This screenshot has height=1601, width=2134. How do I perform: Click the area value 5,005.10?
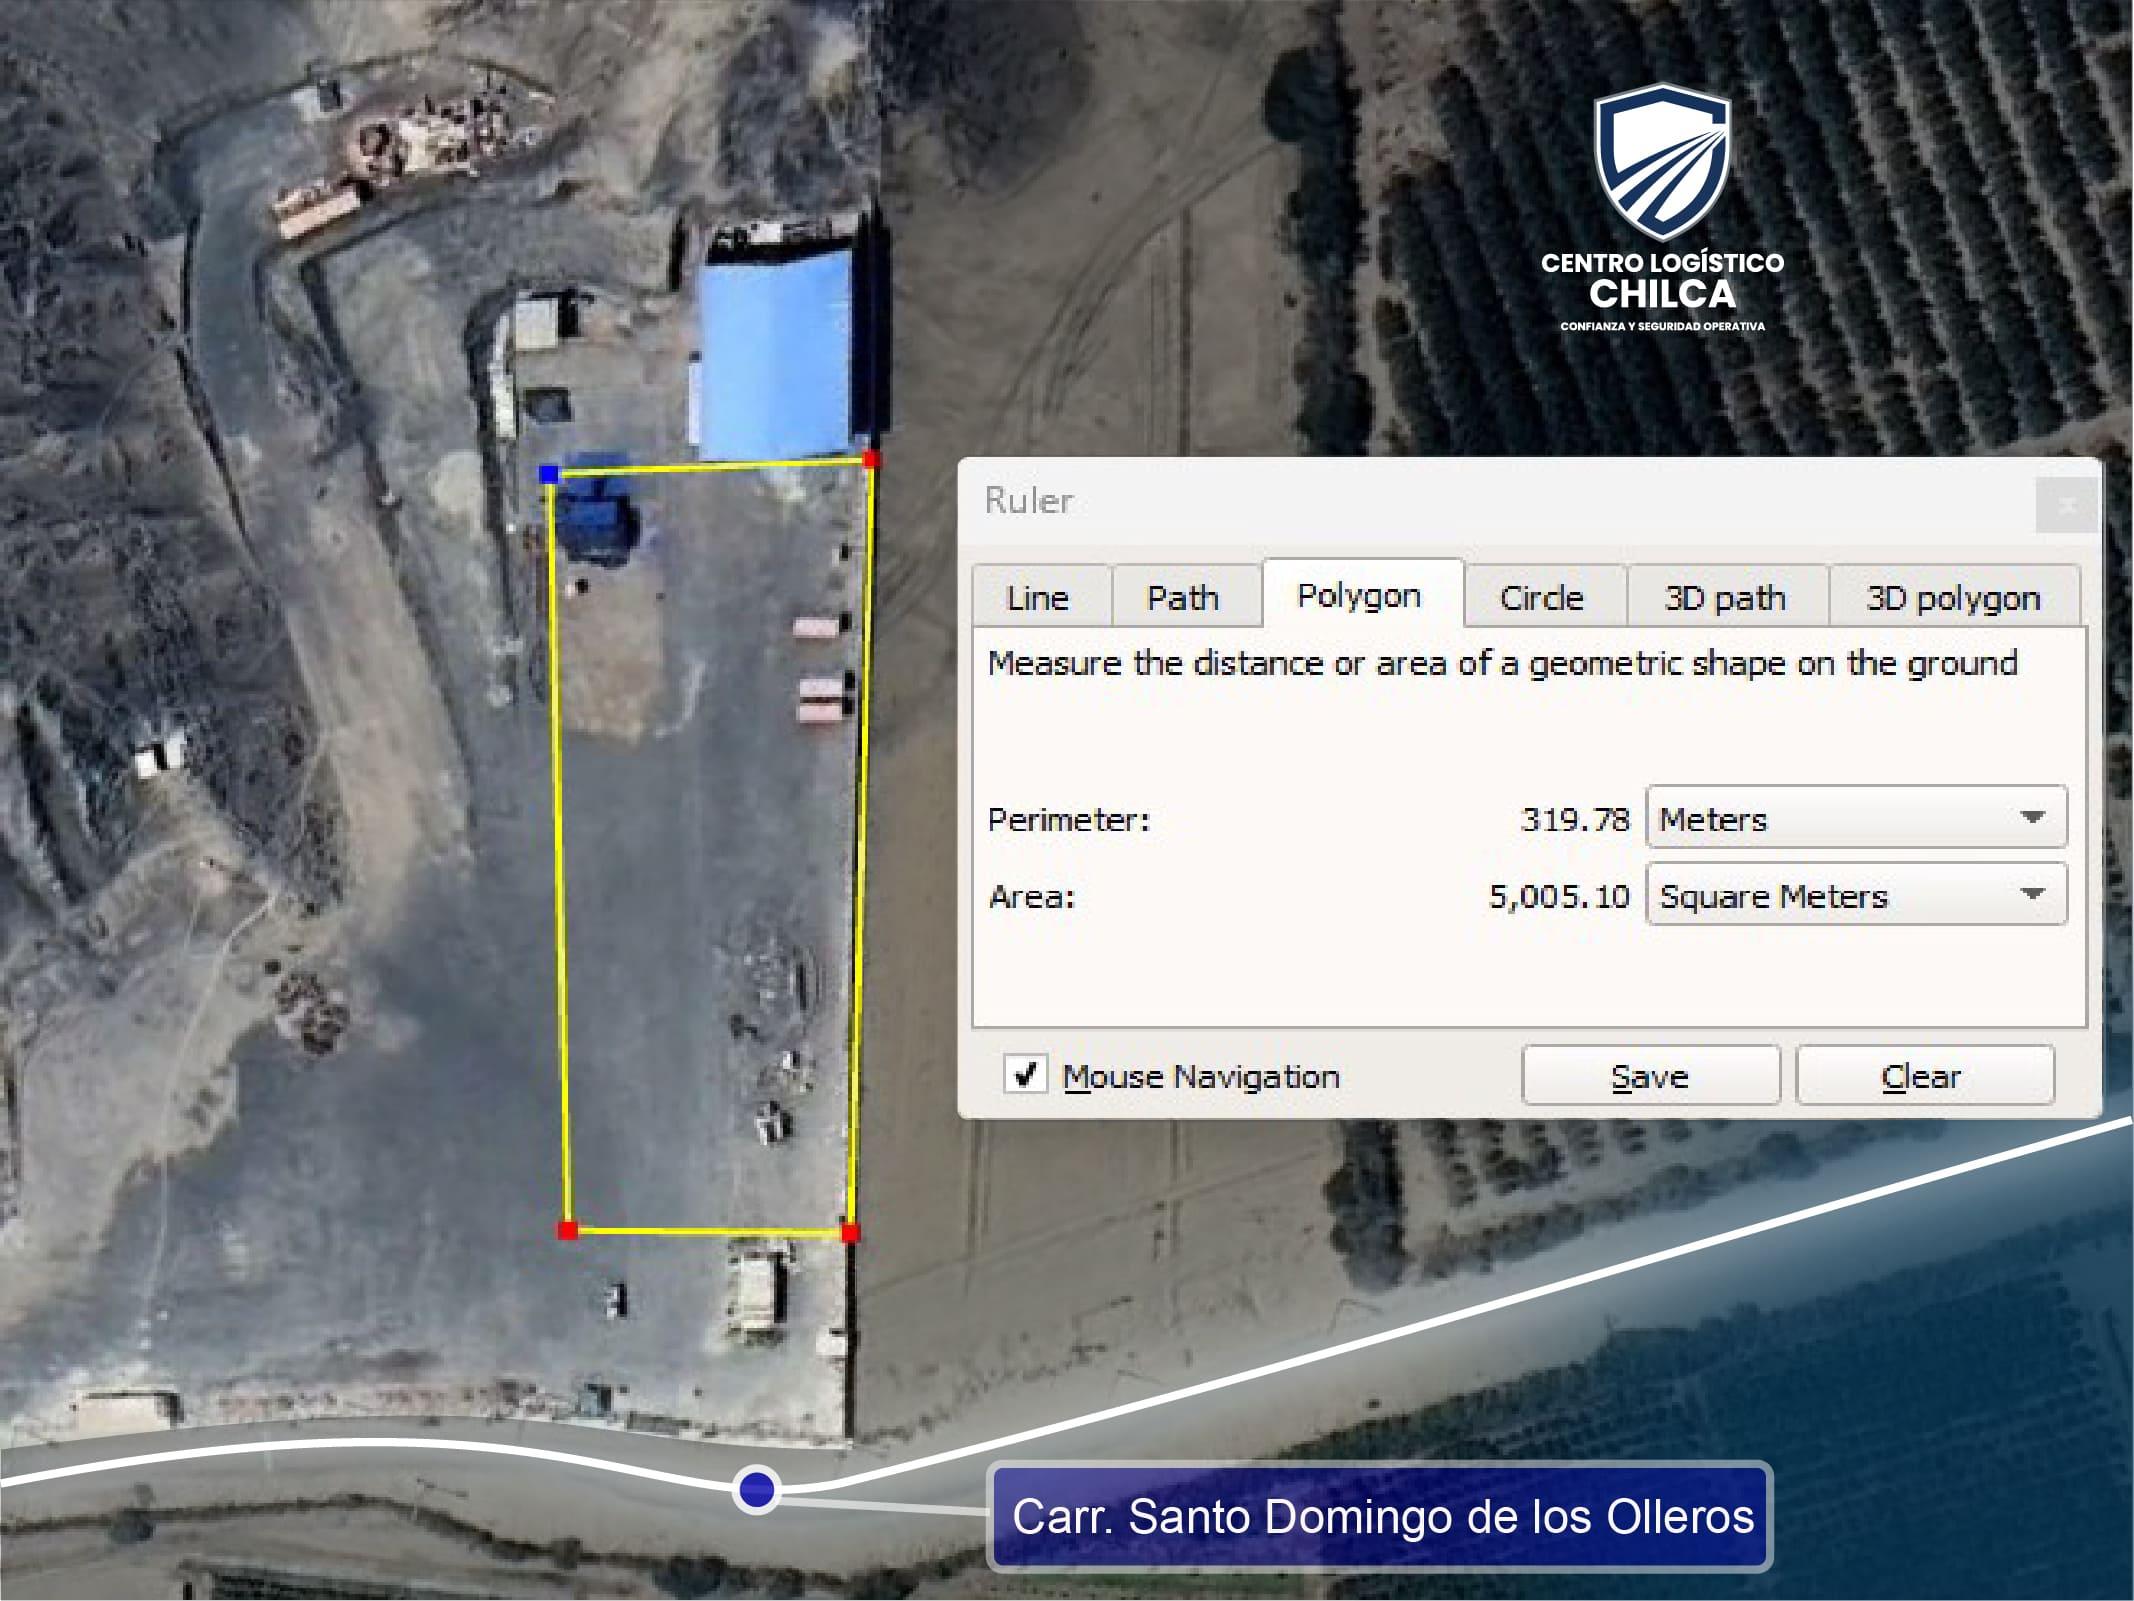pos(1559,896)
